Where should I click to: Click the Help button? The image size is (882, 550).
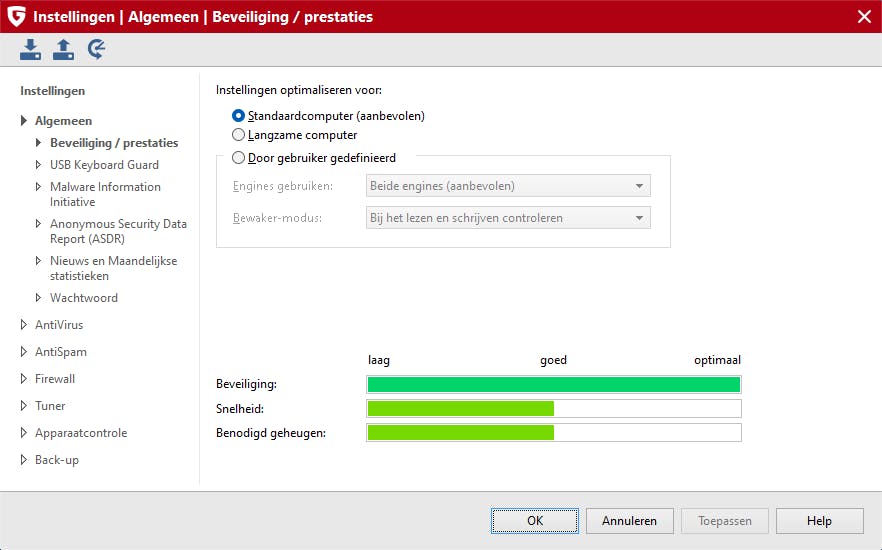[820, 521]
